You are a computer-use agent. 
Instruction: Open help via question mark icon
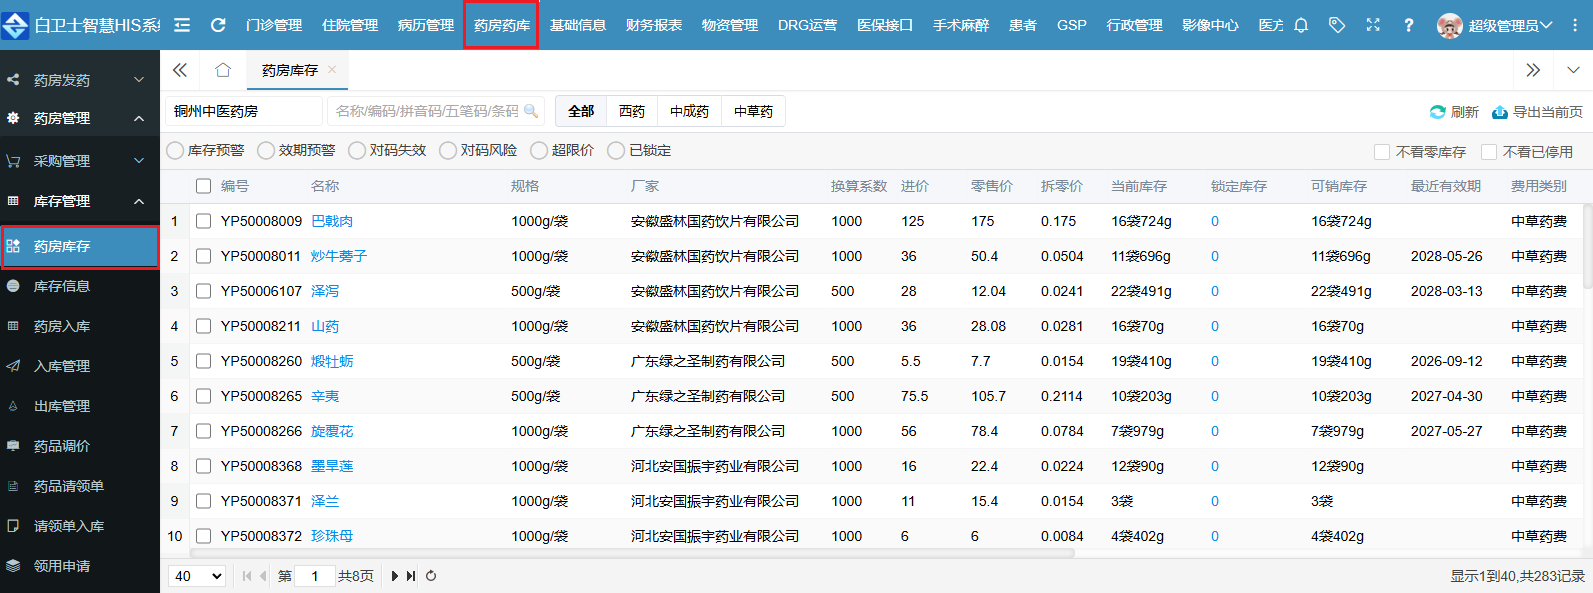click(x=1408, y=25)
